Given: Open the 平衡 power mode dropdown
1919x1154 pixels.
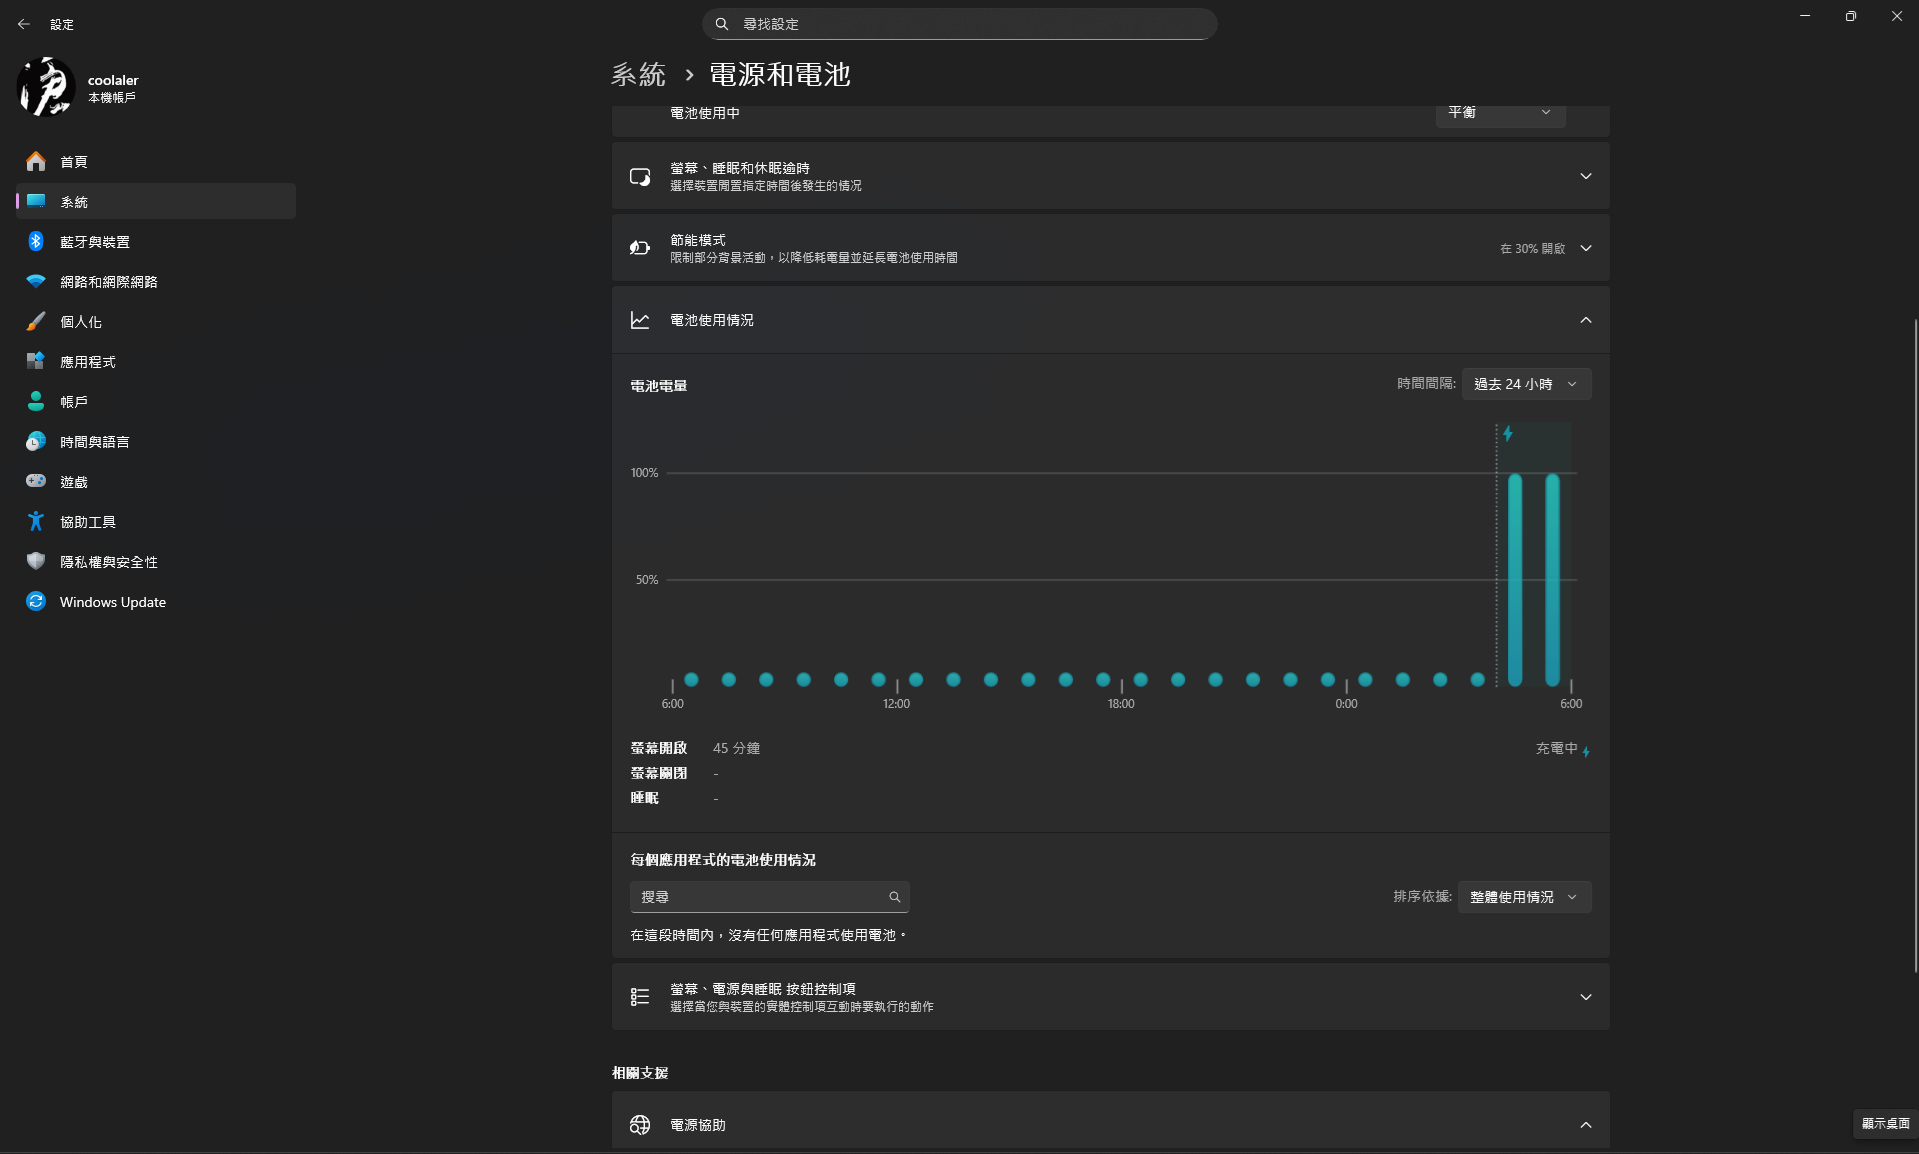Looking at the screenshot, I should 1500,113.
